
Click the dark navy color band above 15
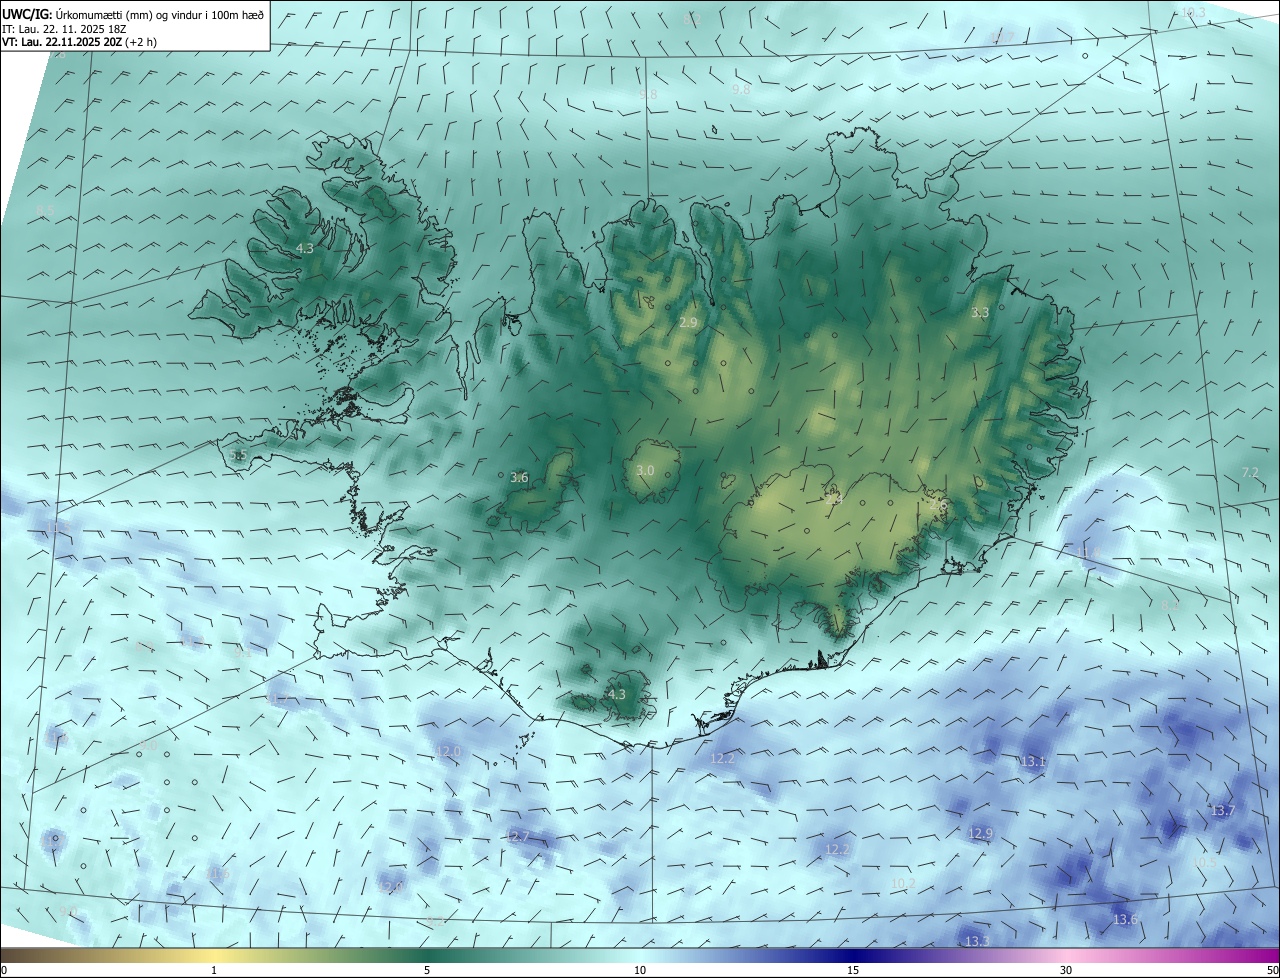(853, 955)
